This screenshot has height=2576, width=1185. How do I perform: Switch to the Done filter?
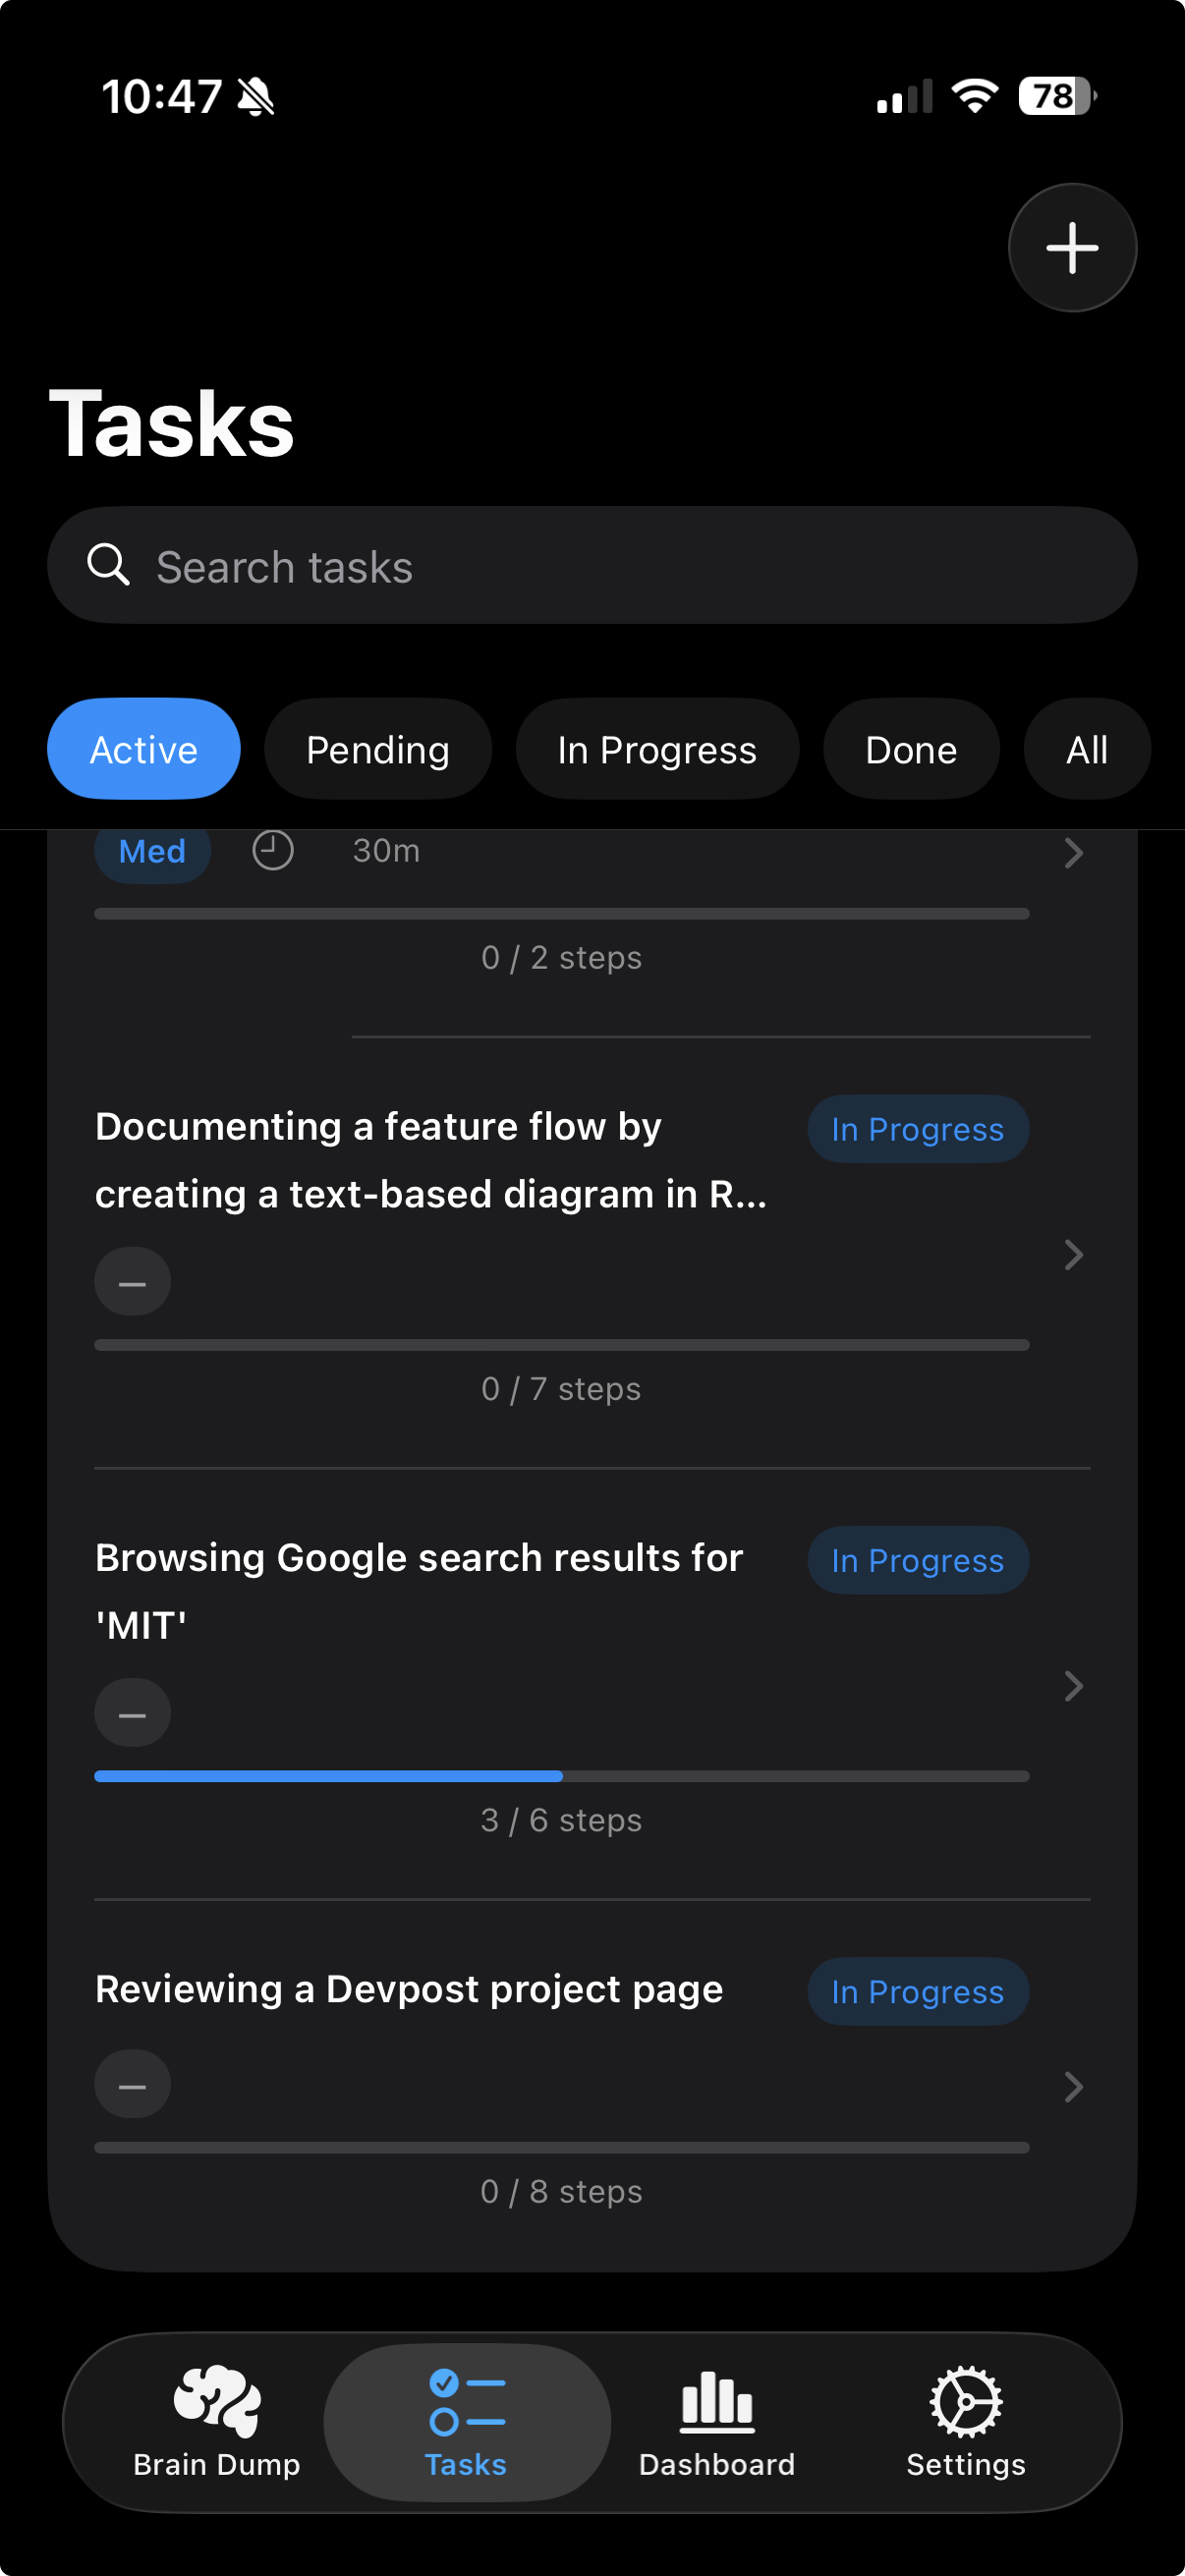pos(911,749)
